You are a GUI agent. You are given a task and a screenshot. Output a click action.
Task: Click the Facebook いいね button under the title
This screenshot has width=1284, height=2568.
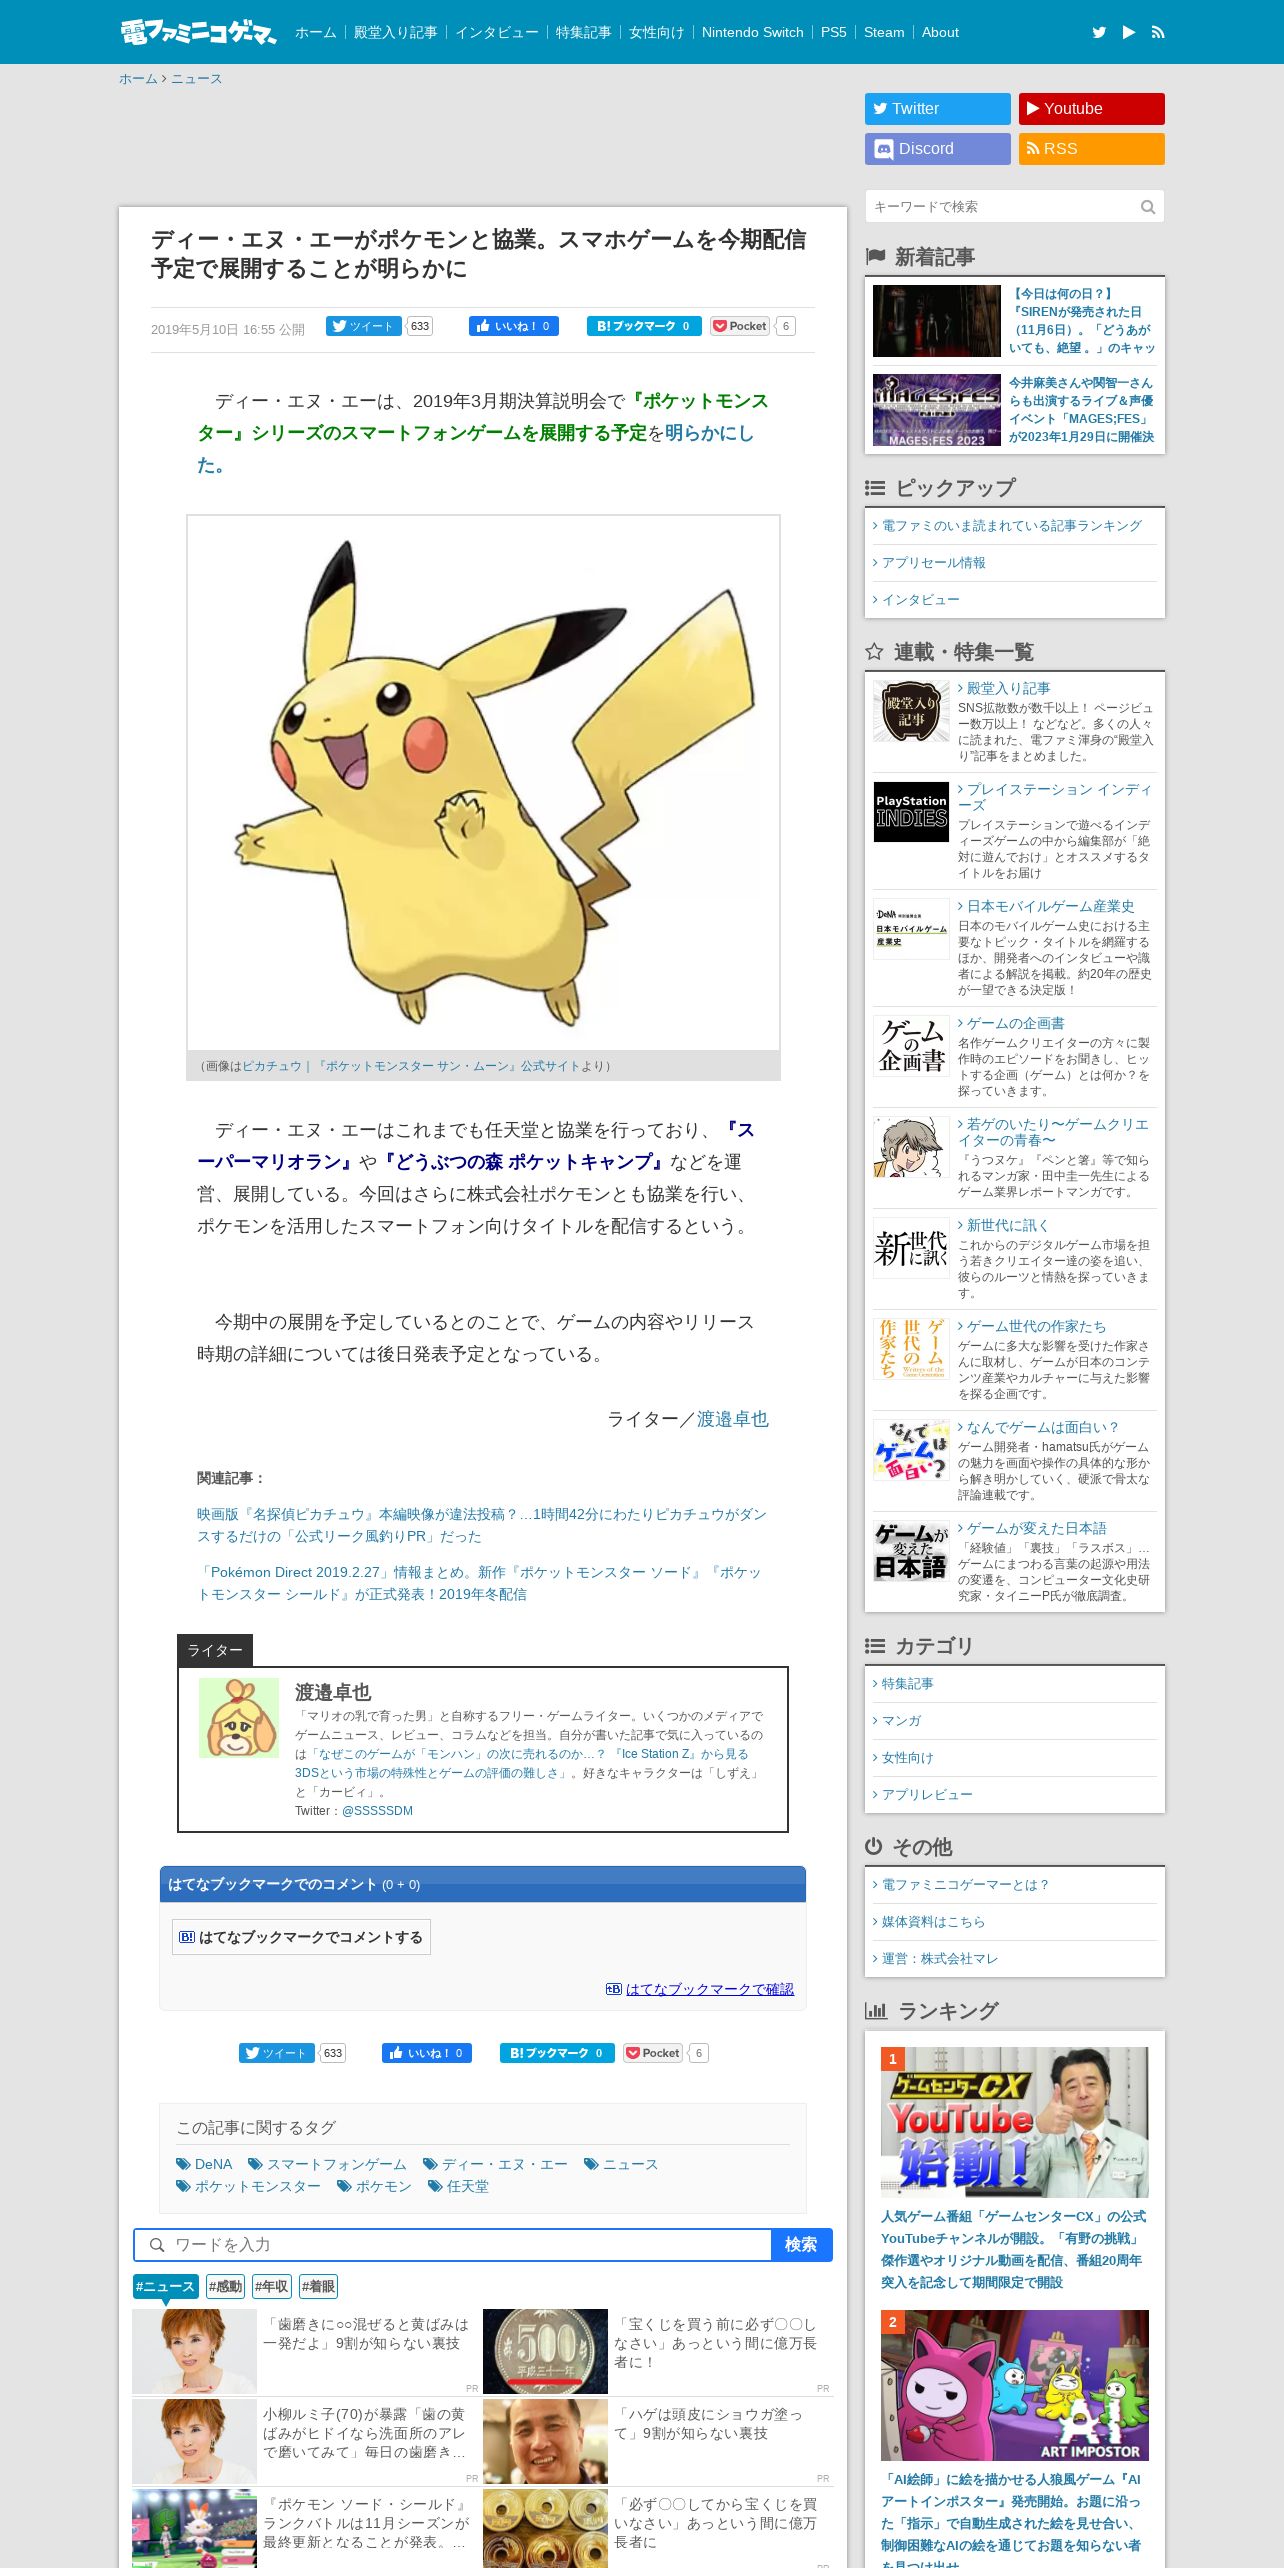[514, 326]
